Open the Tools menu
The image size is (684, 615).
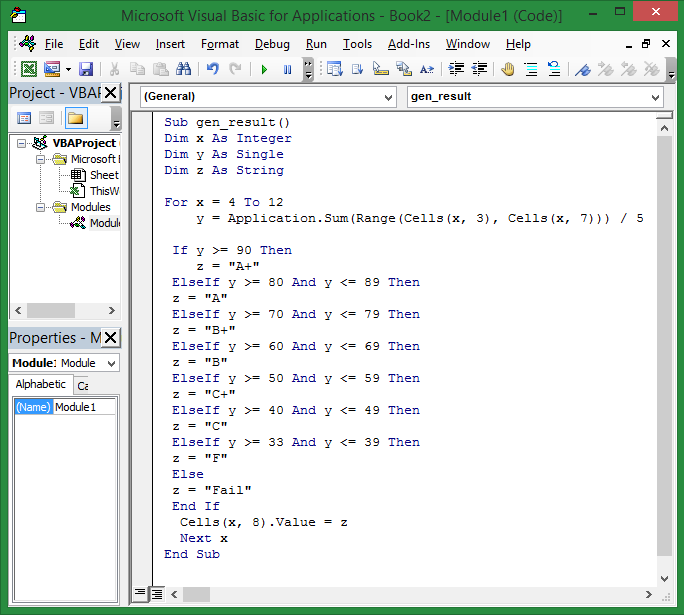(x=357, y=44)
